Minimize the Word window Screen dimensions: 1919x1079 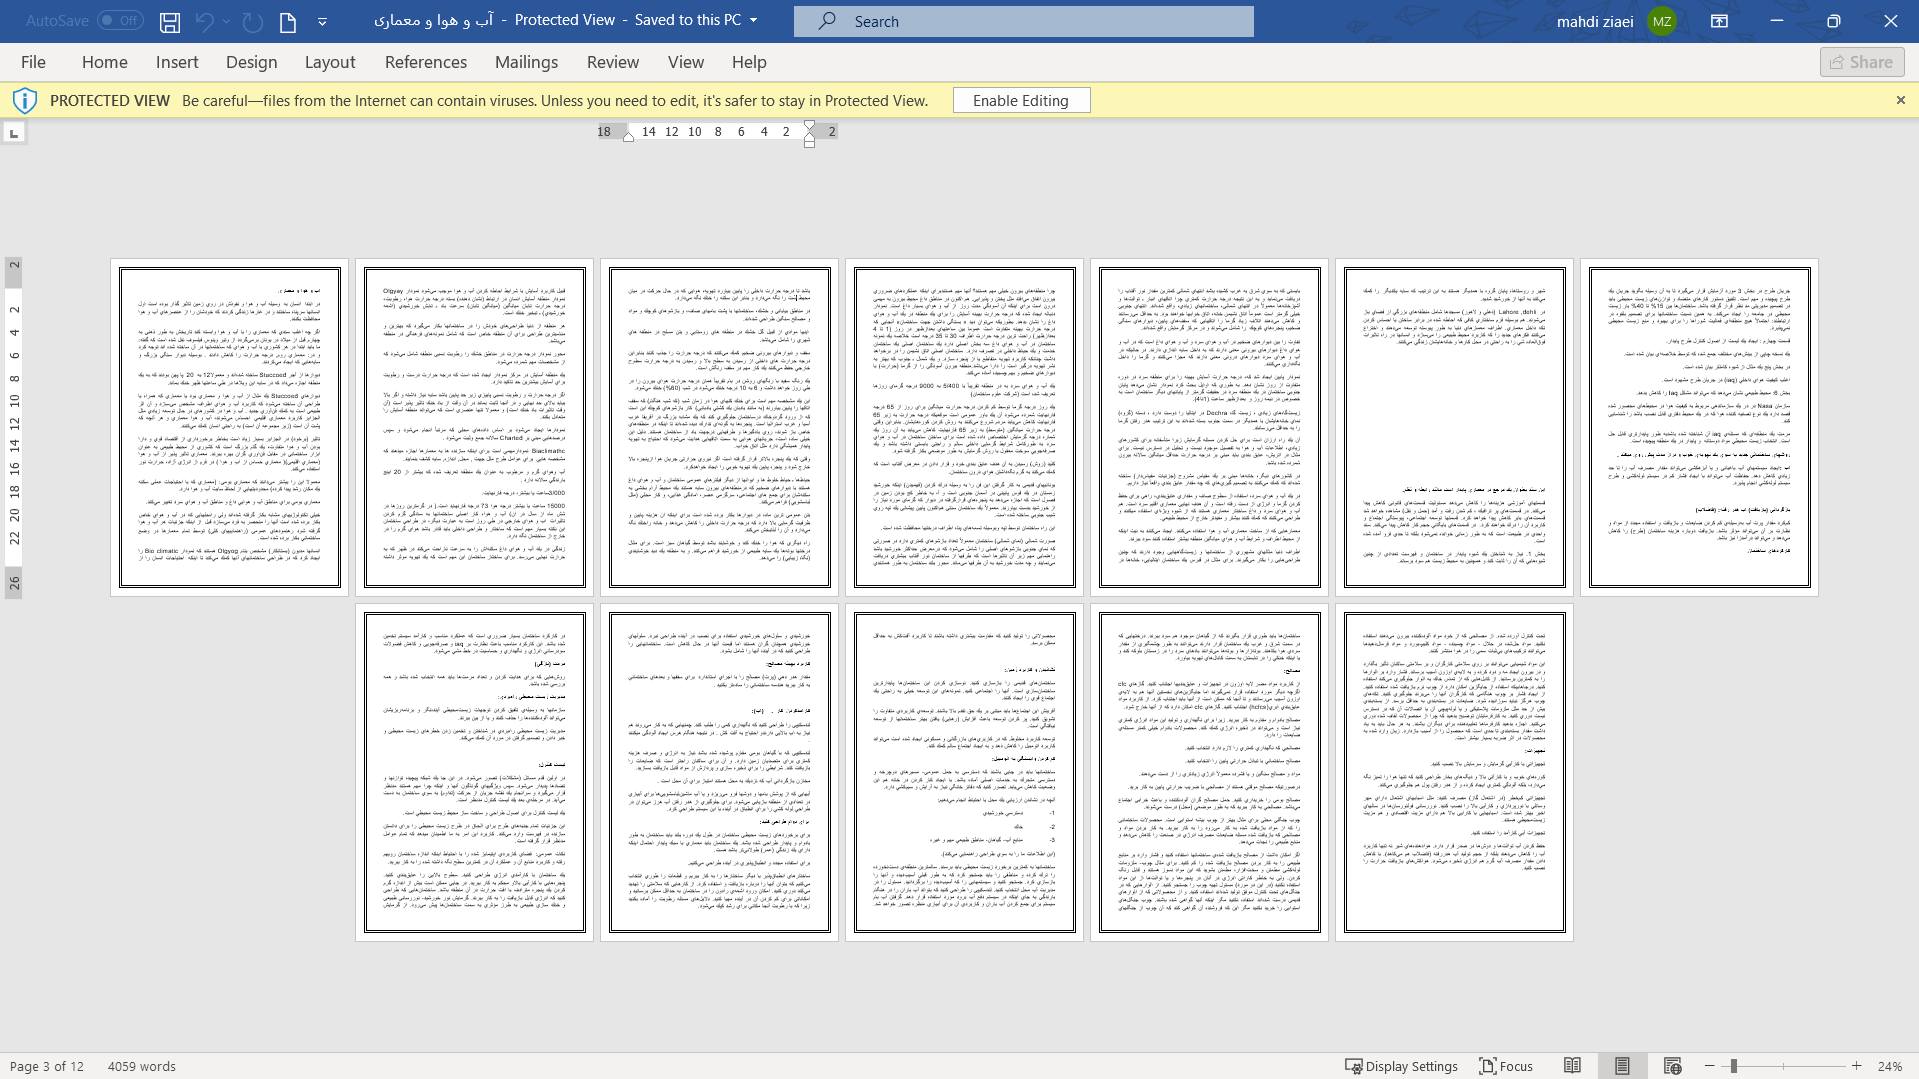tap(1777, 21)
